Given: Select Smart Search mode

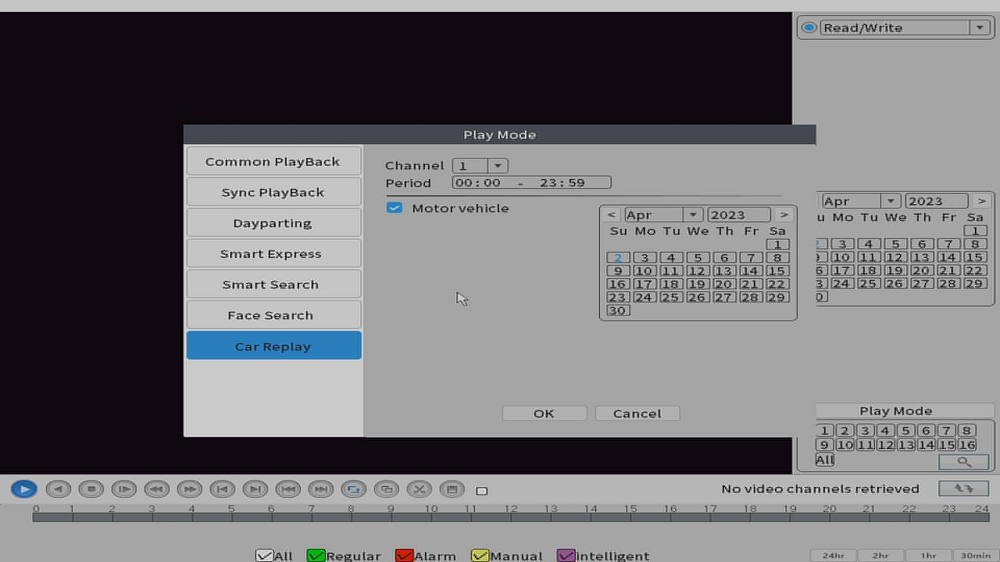Looking at the screenshot, I should click(x=274, y=285).
